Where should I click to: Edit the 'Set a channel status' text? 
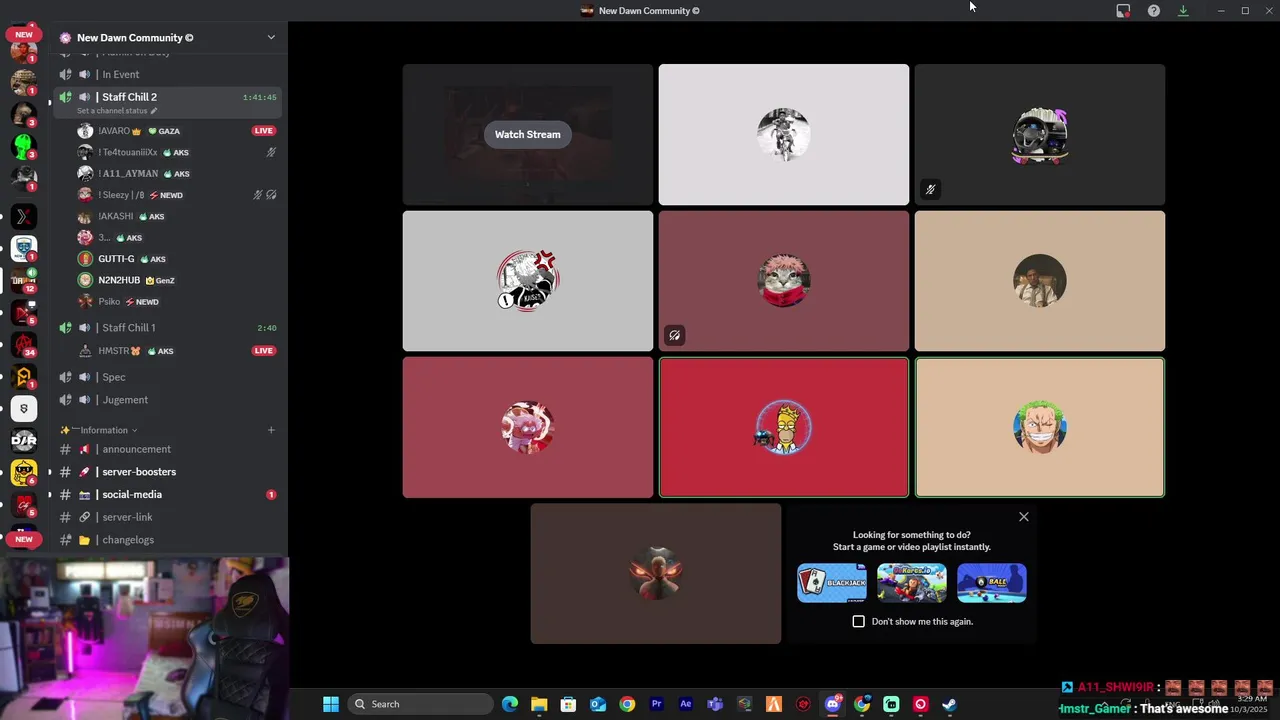(117, 111)
